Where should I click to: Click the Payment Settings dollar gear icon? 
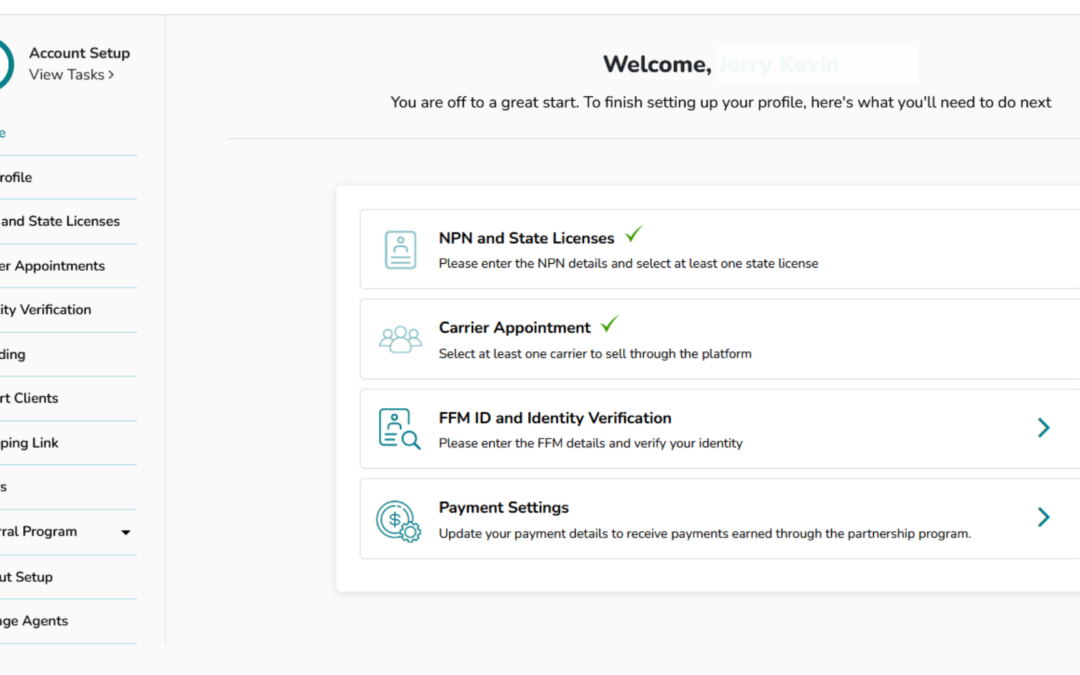click(399, 521)
